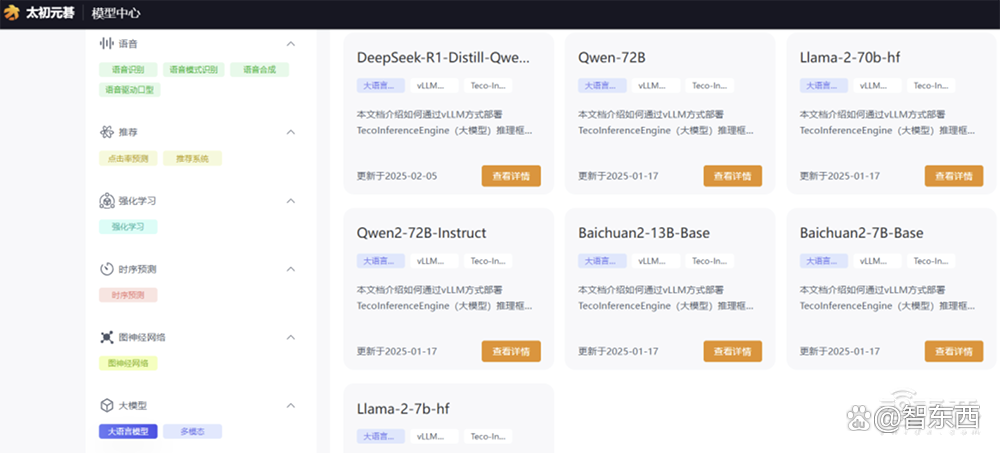Click the 太初元碁 logo icon

click(x=12, y=13)
